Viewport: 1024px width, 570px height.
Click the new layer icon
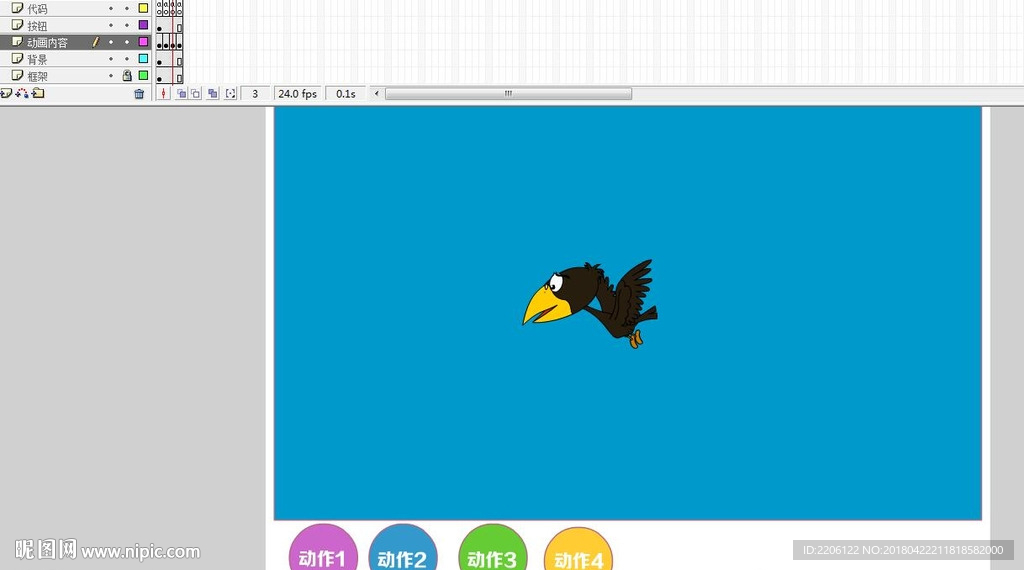click(6, 93)
